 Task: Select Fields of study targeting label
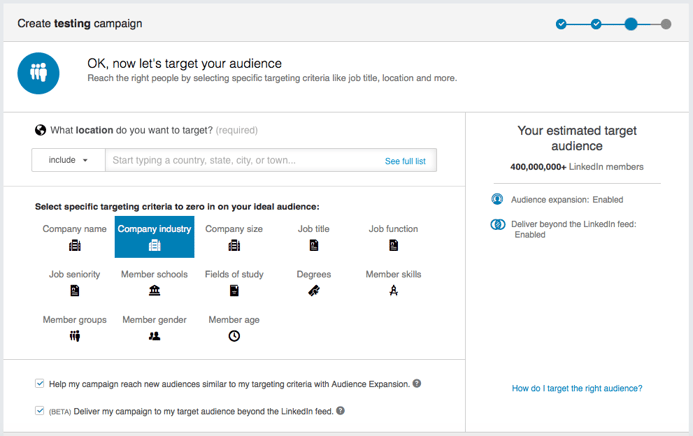(x=234, y=274)
